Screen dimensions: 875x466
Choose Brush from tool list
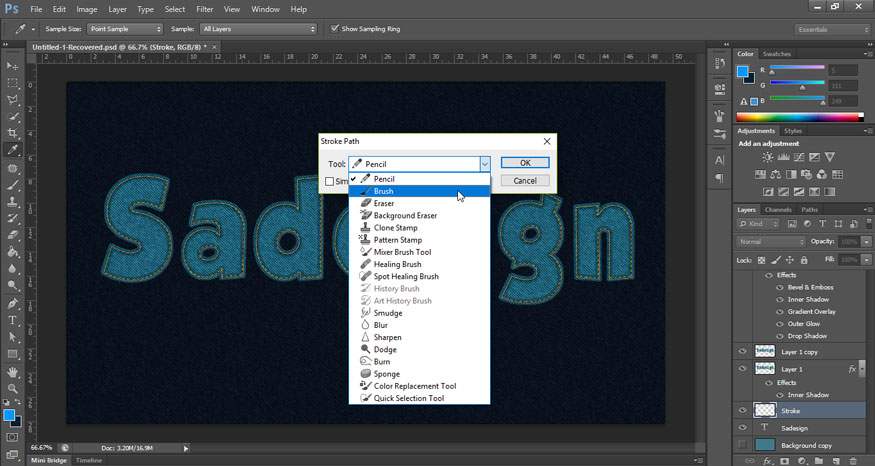(420, 191)
